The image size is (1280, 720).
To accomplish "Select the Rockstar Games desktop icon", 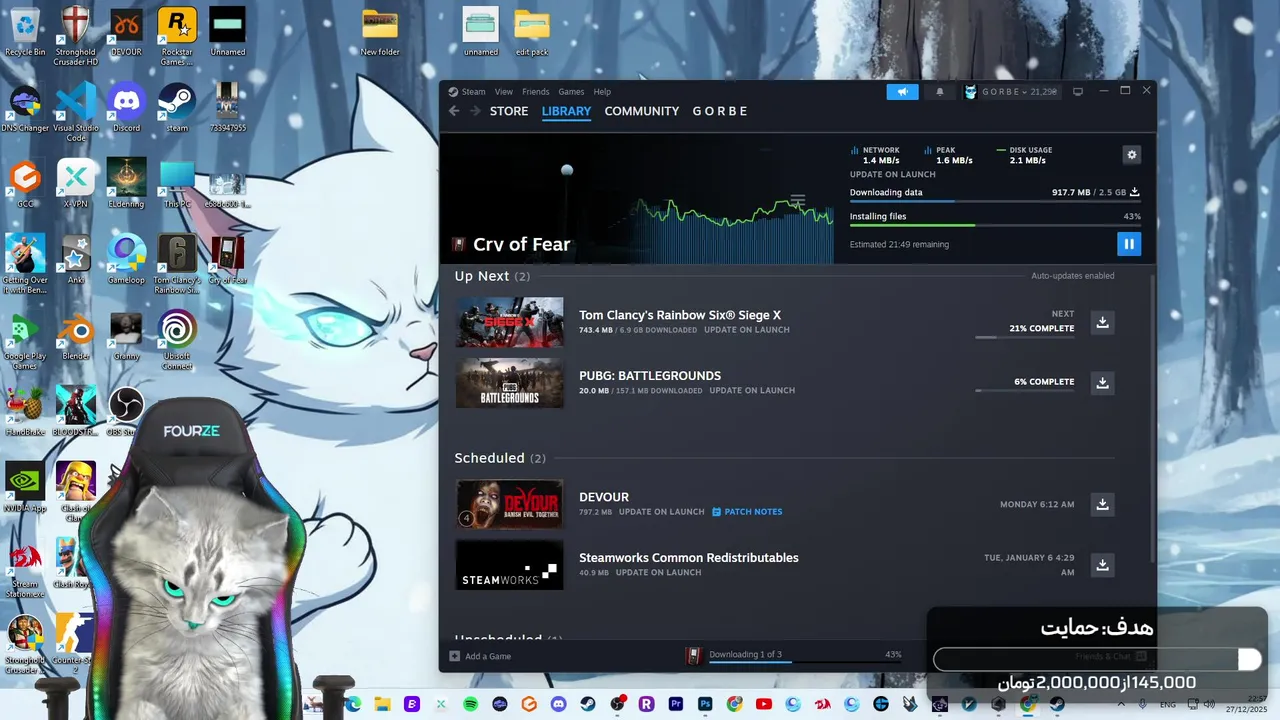I will [177, 36].
